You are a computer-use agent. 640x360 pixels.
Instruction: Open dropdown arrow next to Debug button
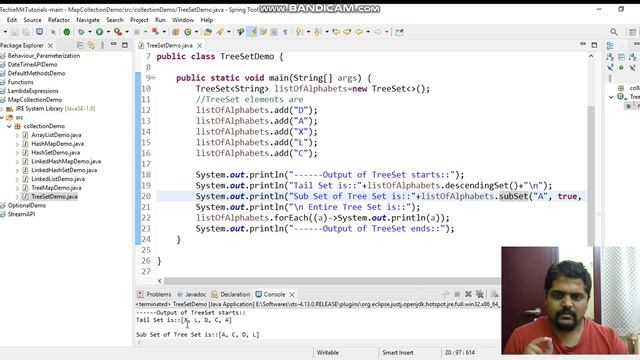pyautogui.click(x=89, y=32)
